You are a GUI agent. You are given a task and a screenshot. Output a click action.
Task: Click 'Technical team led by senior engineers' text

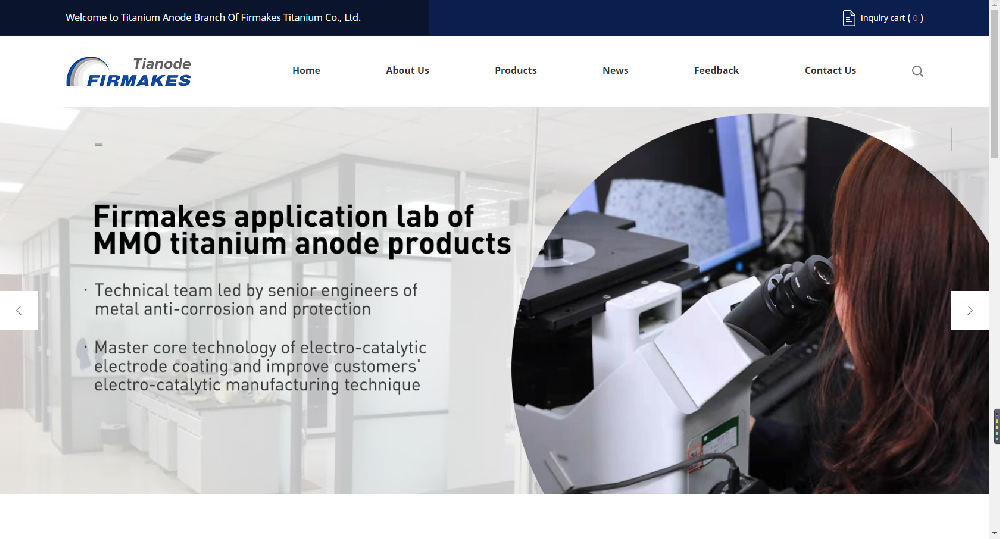[x=256, y=299]
